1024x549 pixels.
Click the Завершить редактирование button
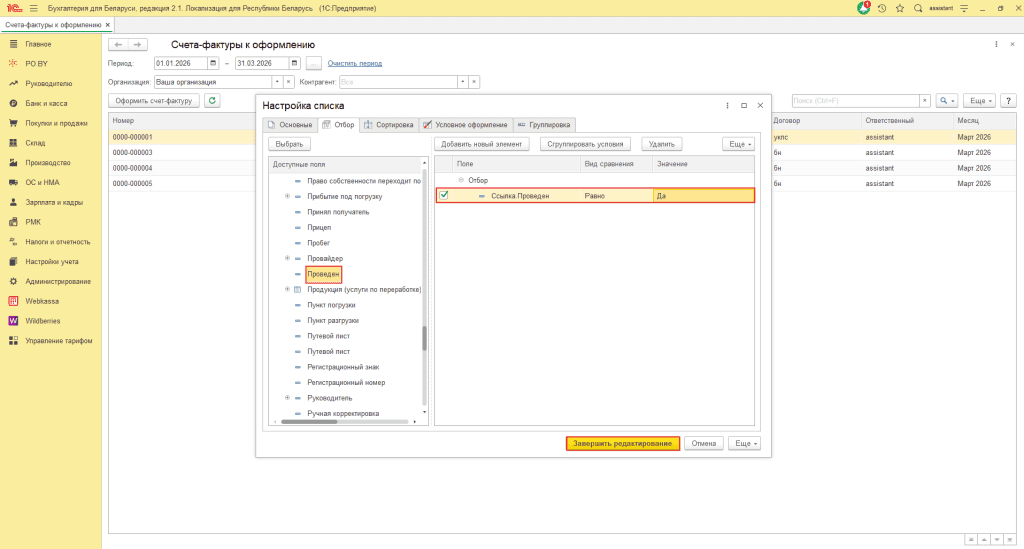click(x=623, y=443)
